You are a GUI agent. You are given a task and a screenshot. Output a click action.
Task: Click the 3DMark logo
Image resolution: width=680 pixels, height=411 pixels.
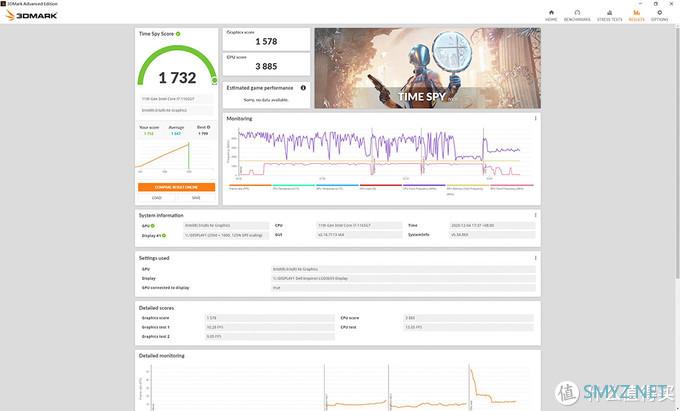click(x=31, y=16)
